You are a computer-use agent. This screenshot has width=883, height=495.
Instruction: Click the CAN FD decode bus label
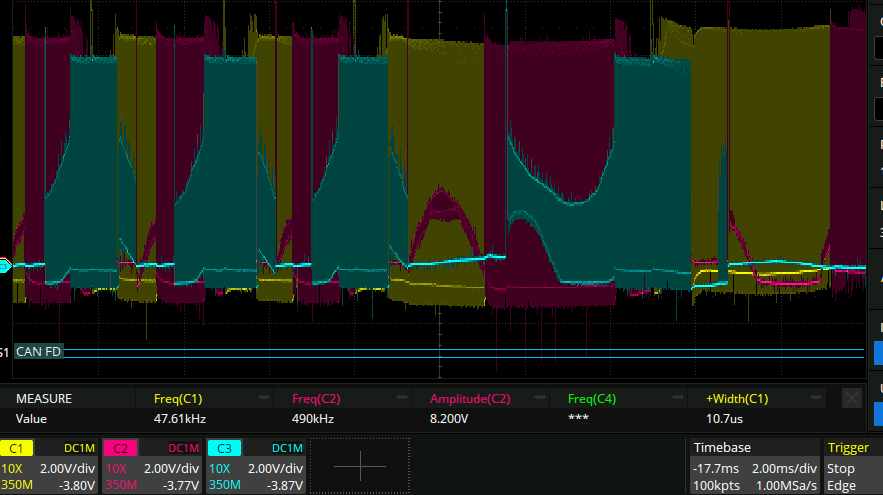(39, 352)
